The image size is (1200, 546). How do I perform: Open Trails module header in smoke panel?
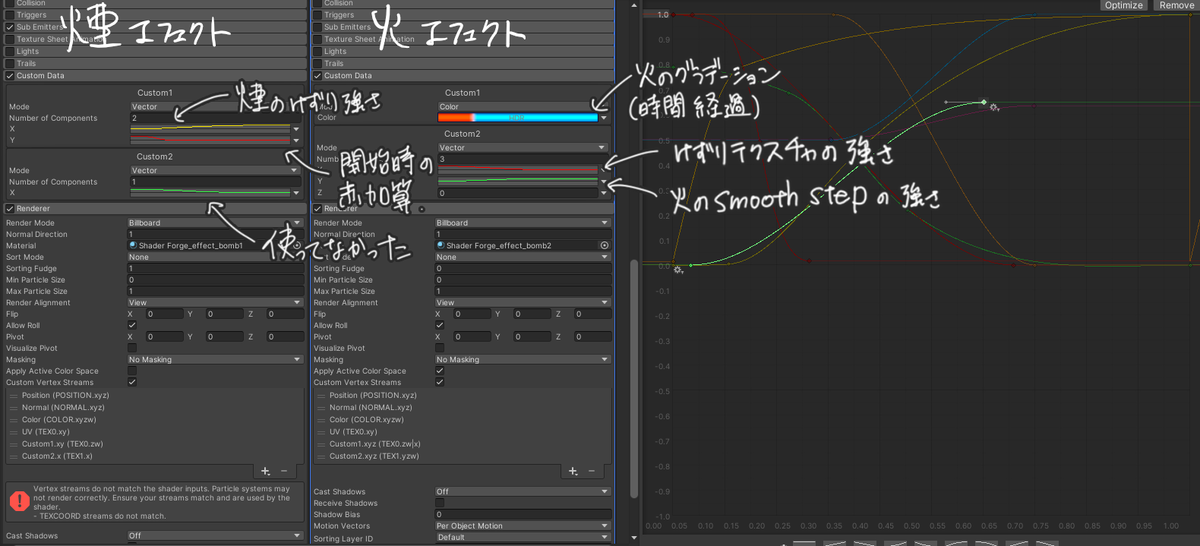[x=155, y=63]
